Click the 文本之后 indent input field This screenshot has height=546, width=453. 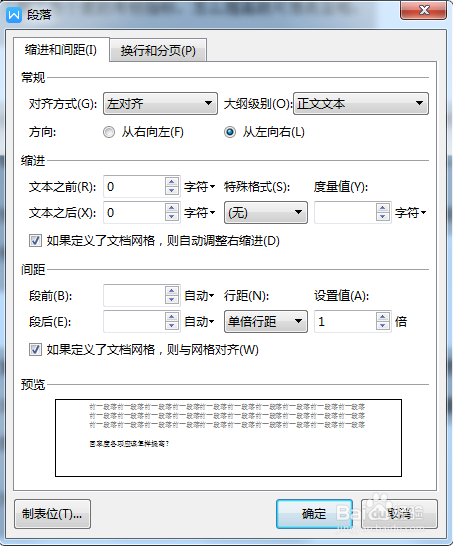coord(134,212)
